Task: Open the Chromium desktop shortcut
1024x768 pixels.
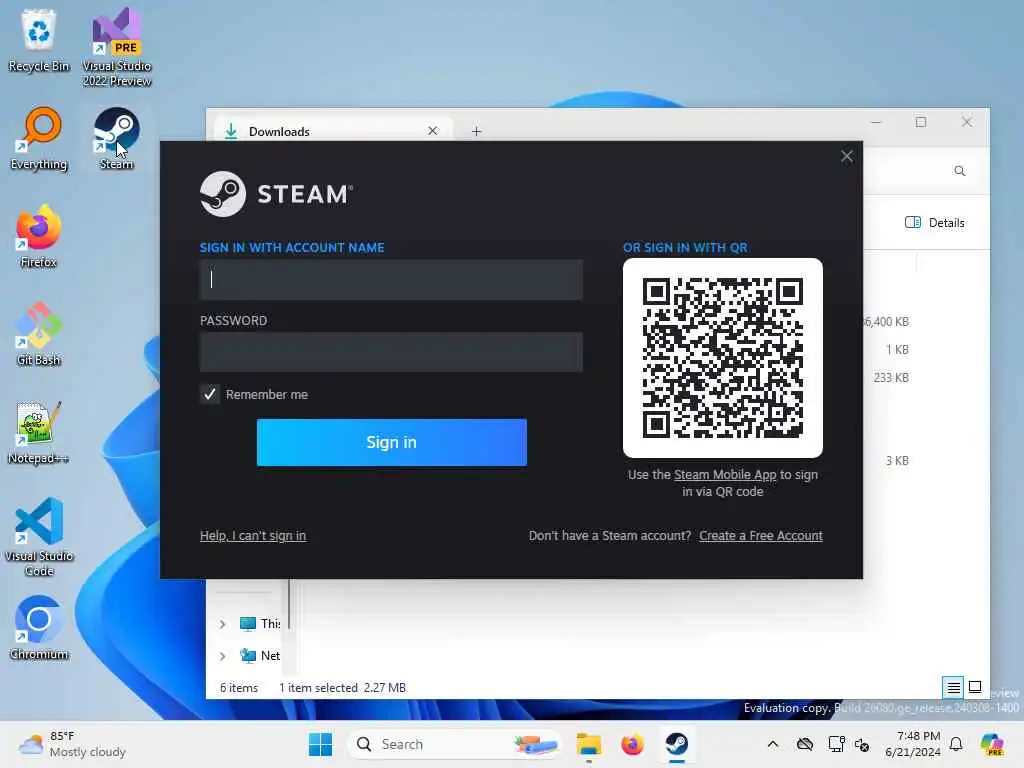Action: pyautogui.click(x=39, y=628)
